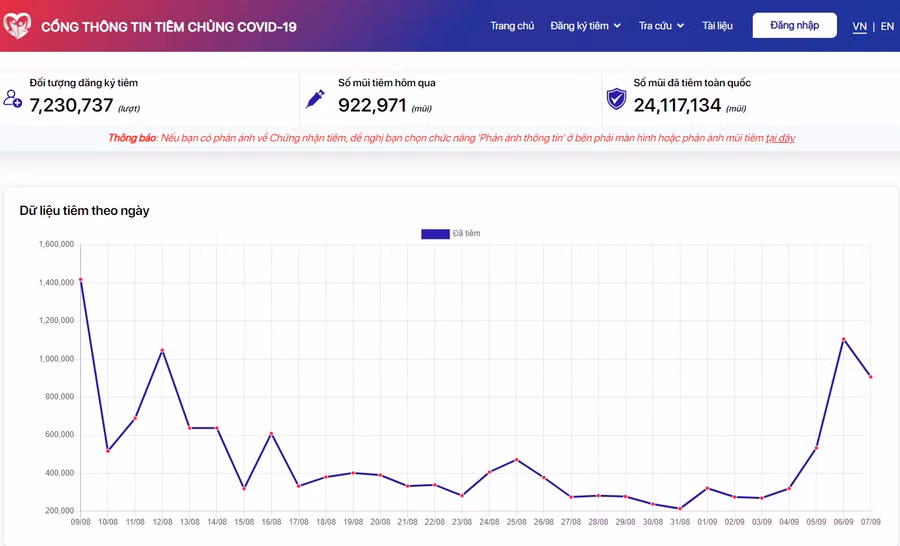Follow the 'tại đây' link in notice
The image size is (900, 546).
[x=780, y=138]
